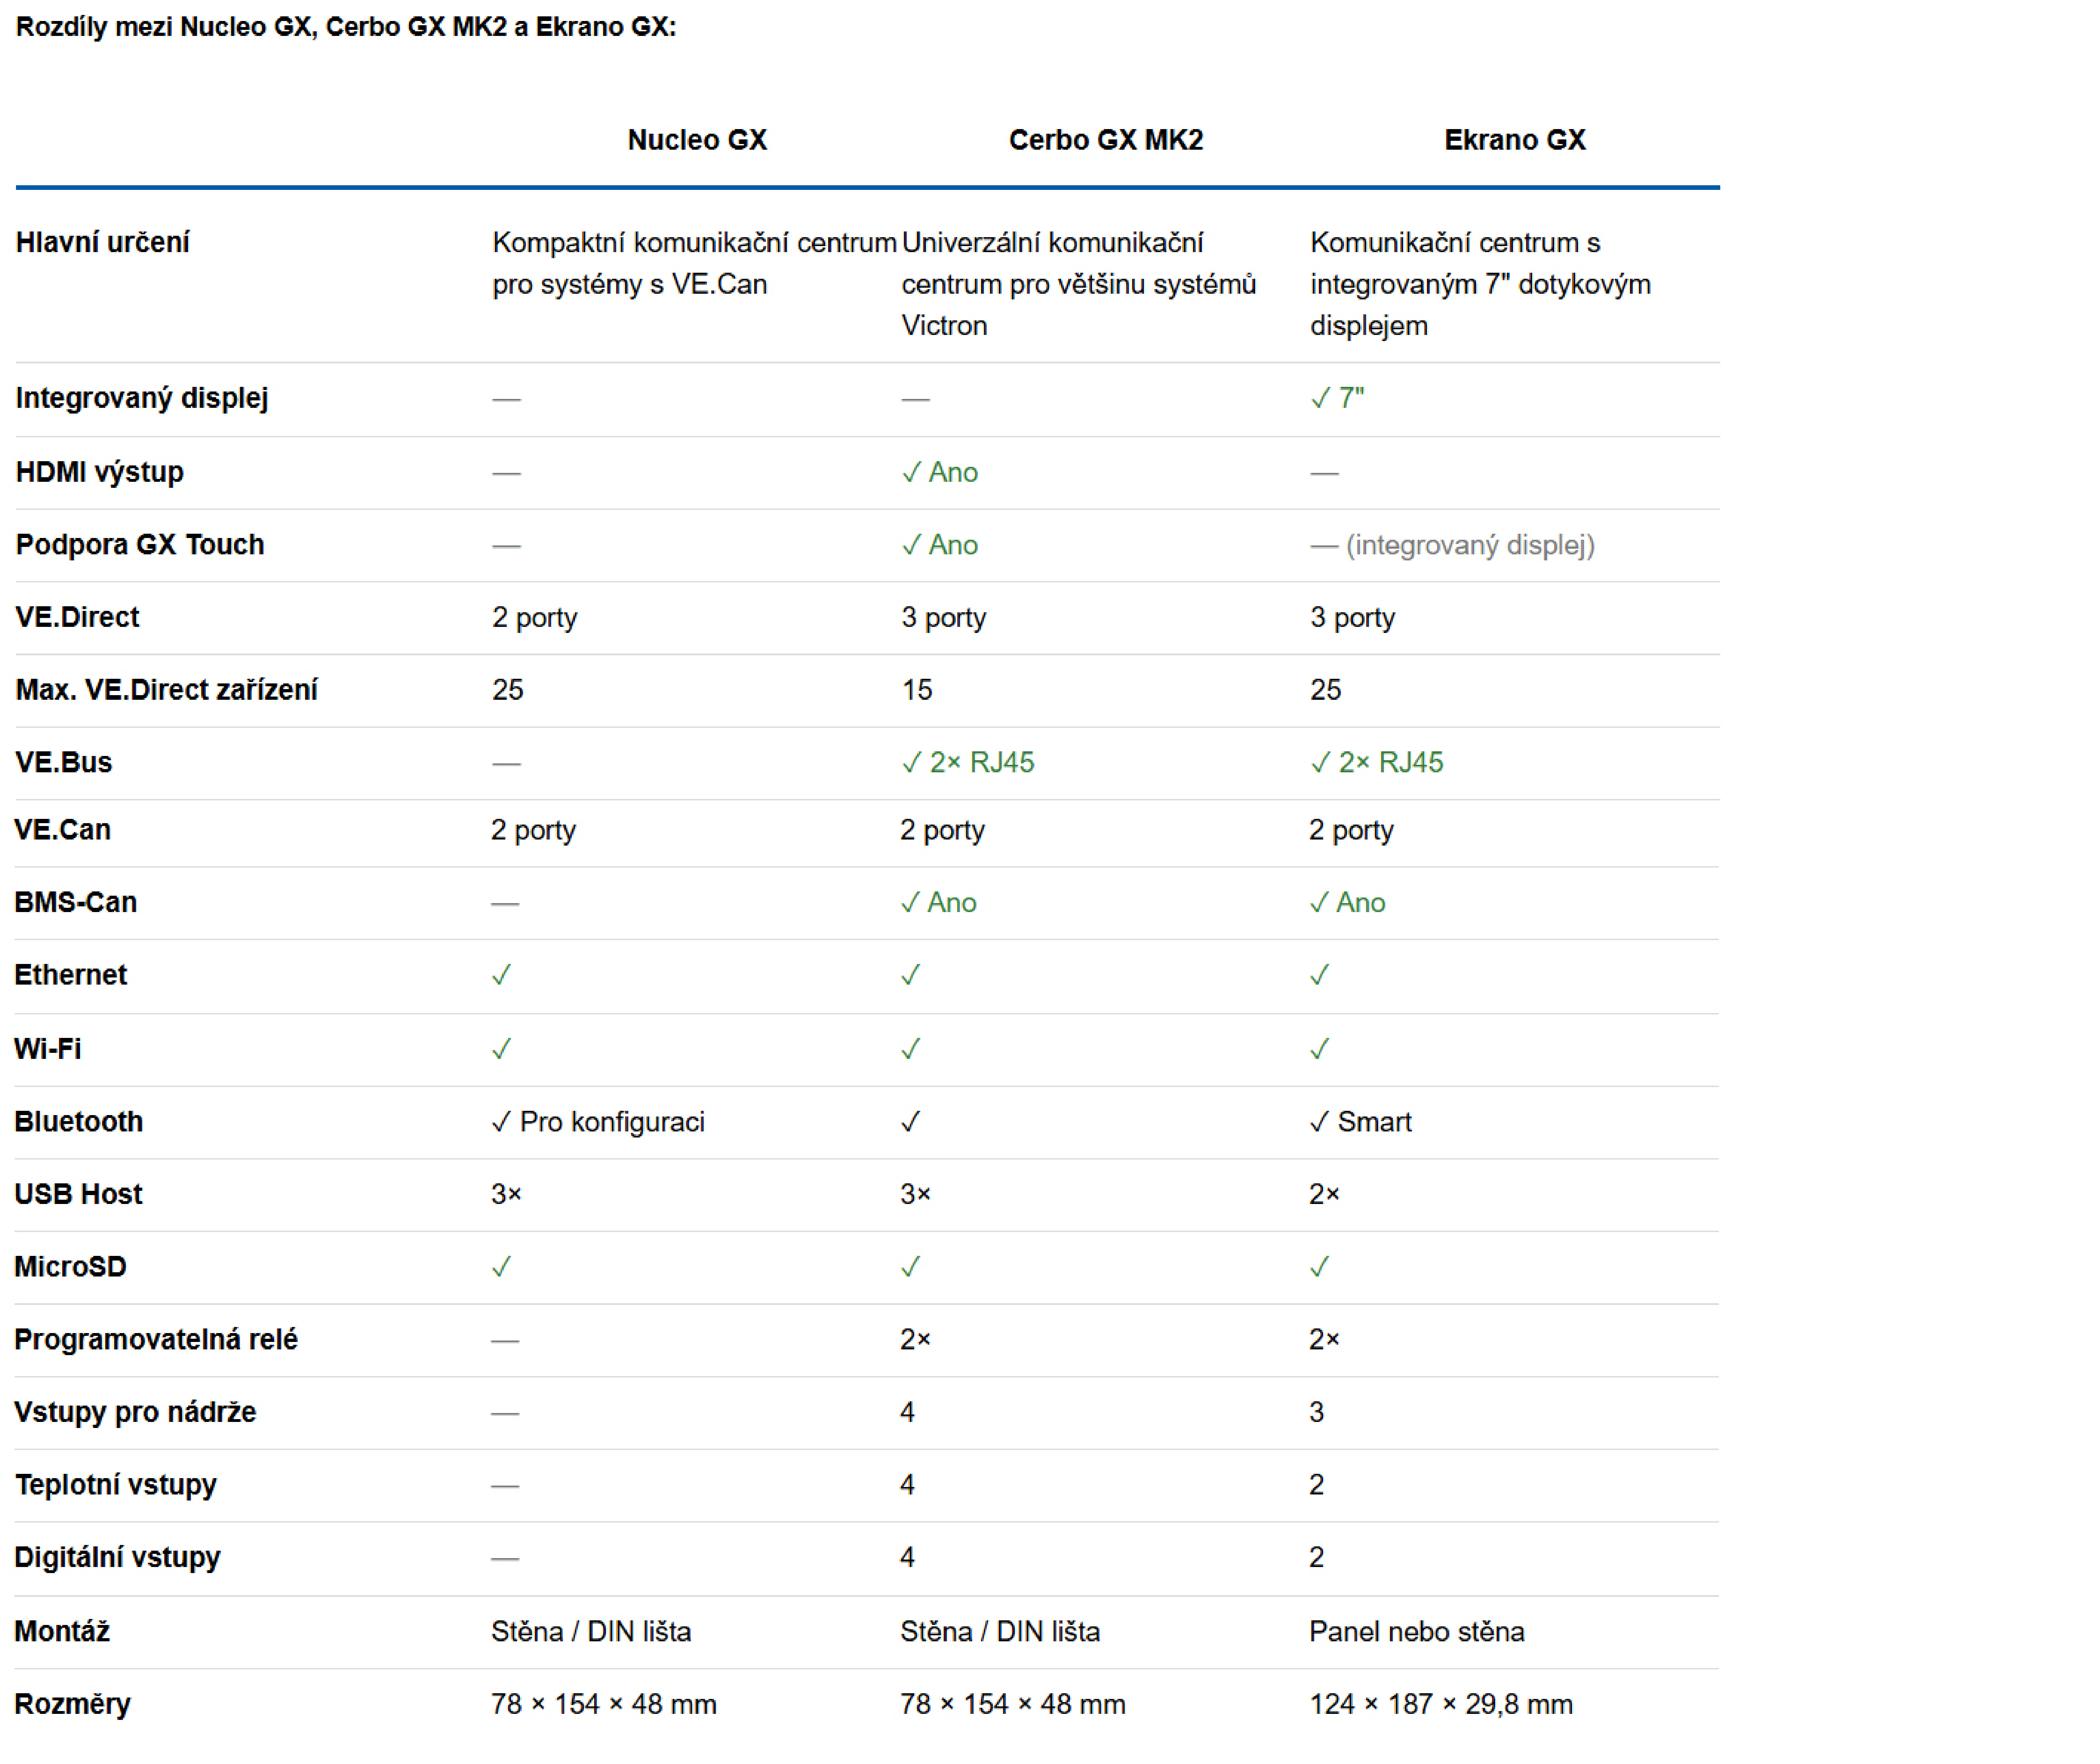Screen dimensions: 2100x1764
Task: Click the HDMI výstup Ano checkmark for Cerbo
Action: coord(940,472)
